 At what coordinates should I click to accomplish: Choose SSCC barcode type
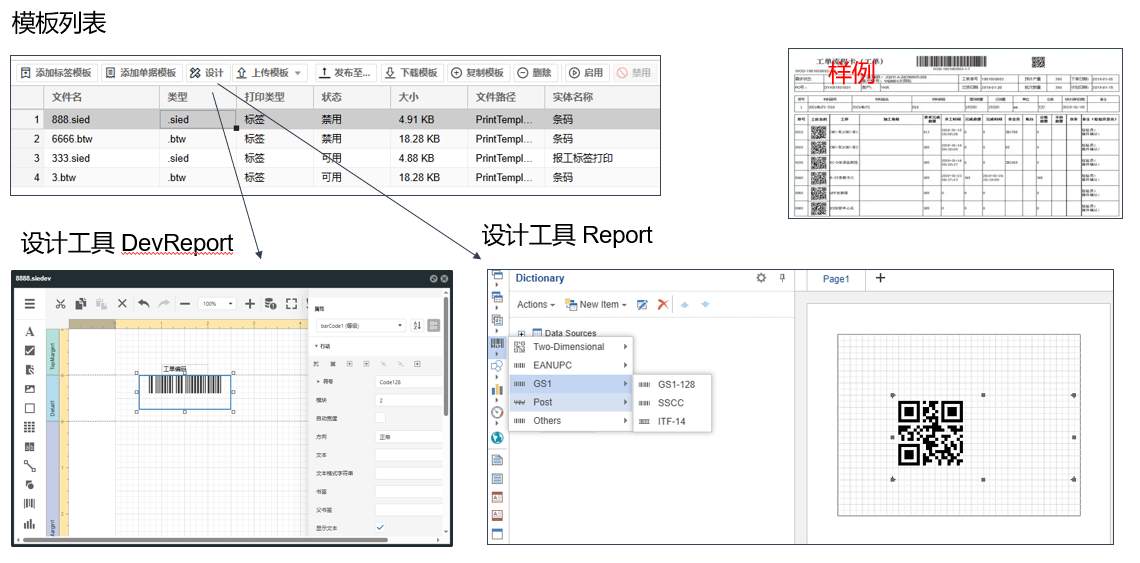pos(672,402)
